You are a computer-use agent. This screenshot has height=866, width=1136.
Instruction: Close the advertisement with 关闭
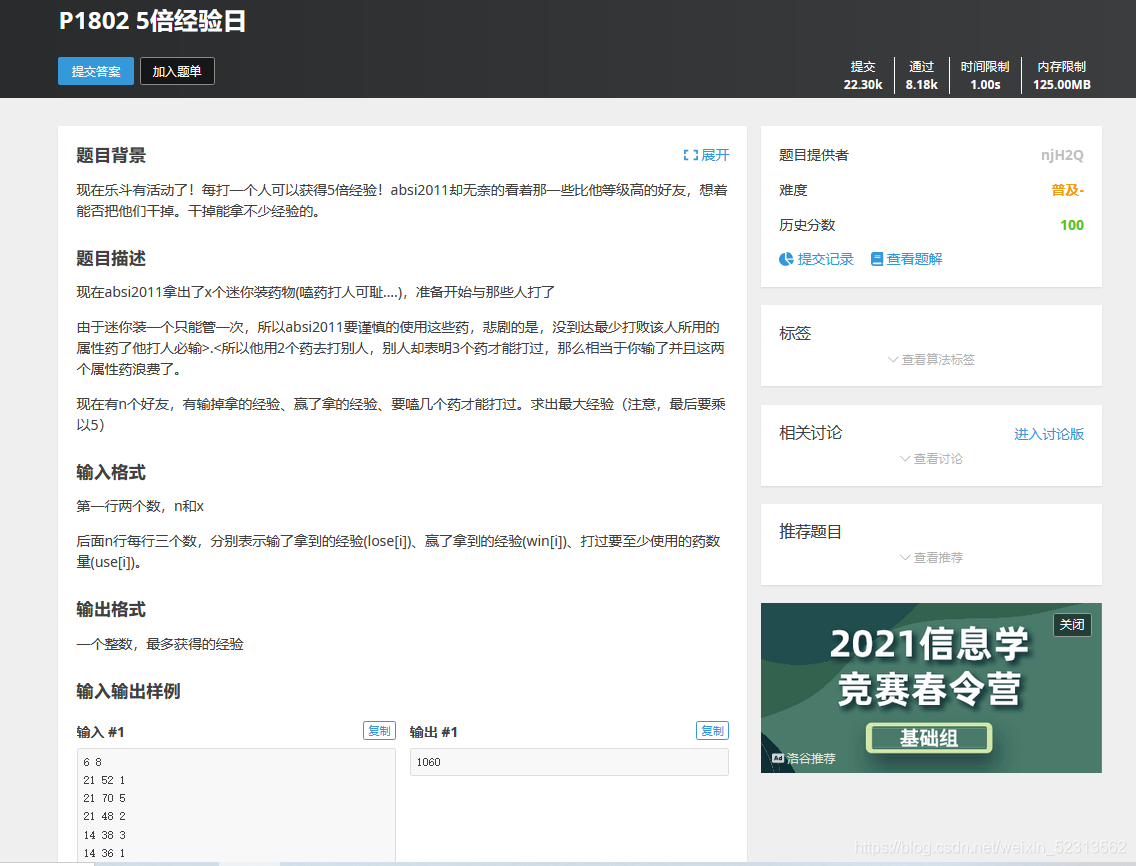tap(1072, 625)
